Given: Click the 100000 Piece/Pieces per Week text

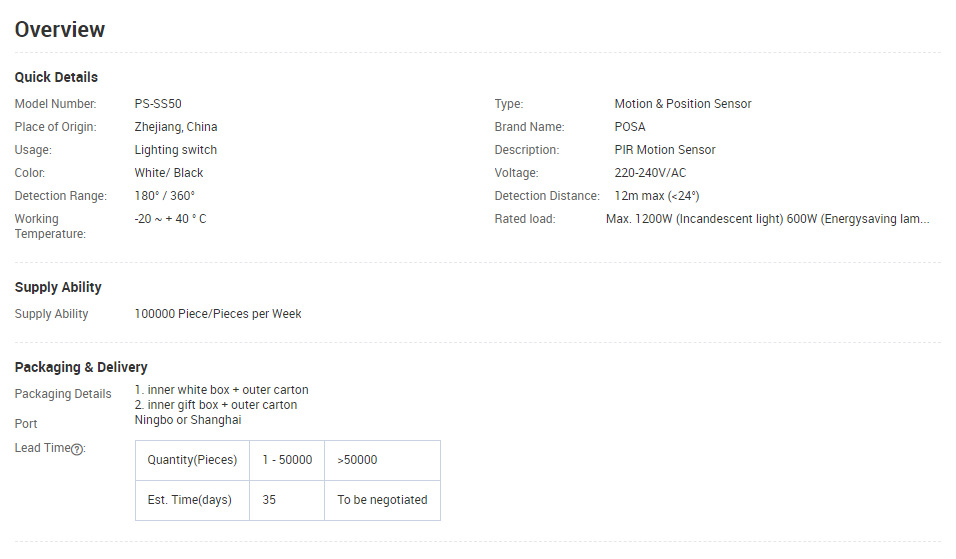Looking at the screenshot, I should pyautogui.click(x=218, y=314).
